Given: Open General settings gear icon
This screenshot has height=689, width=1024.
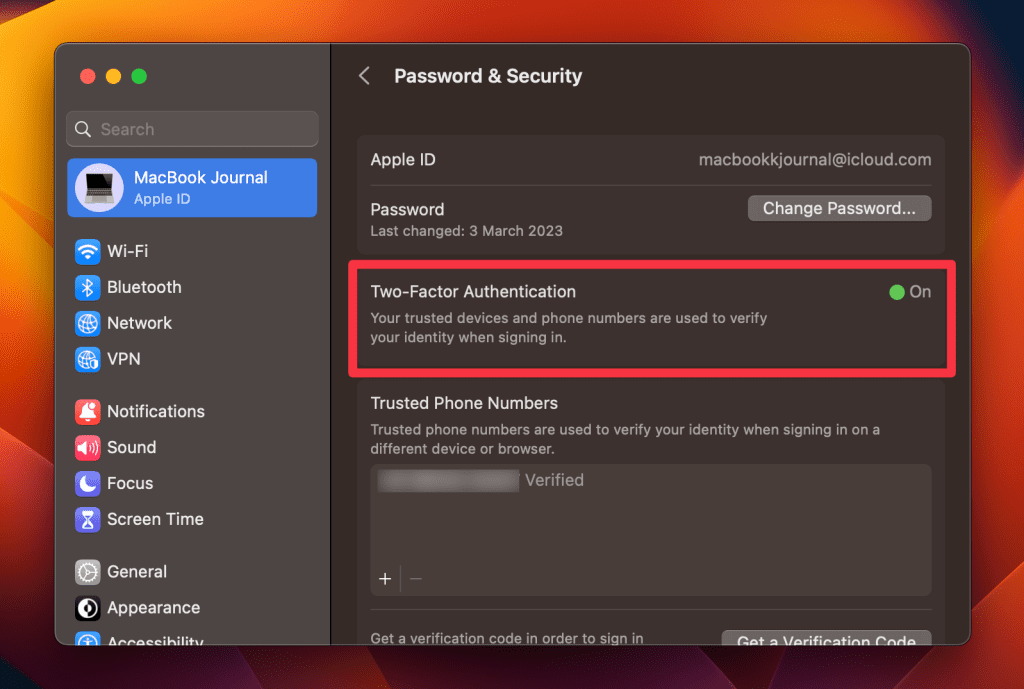Looking at the screenshot, I should [88, 572].
